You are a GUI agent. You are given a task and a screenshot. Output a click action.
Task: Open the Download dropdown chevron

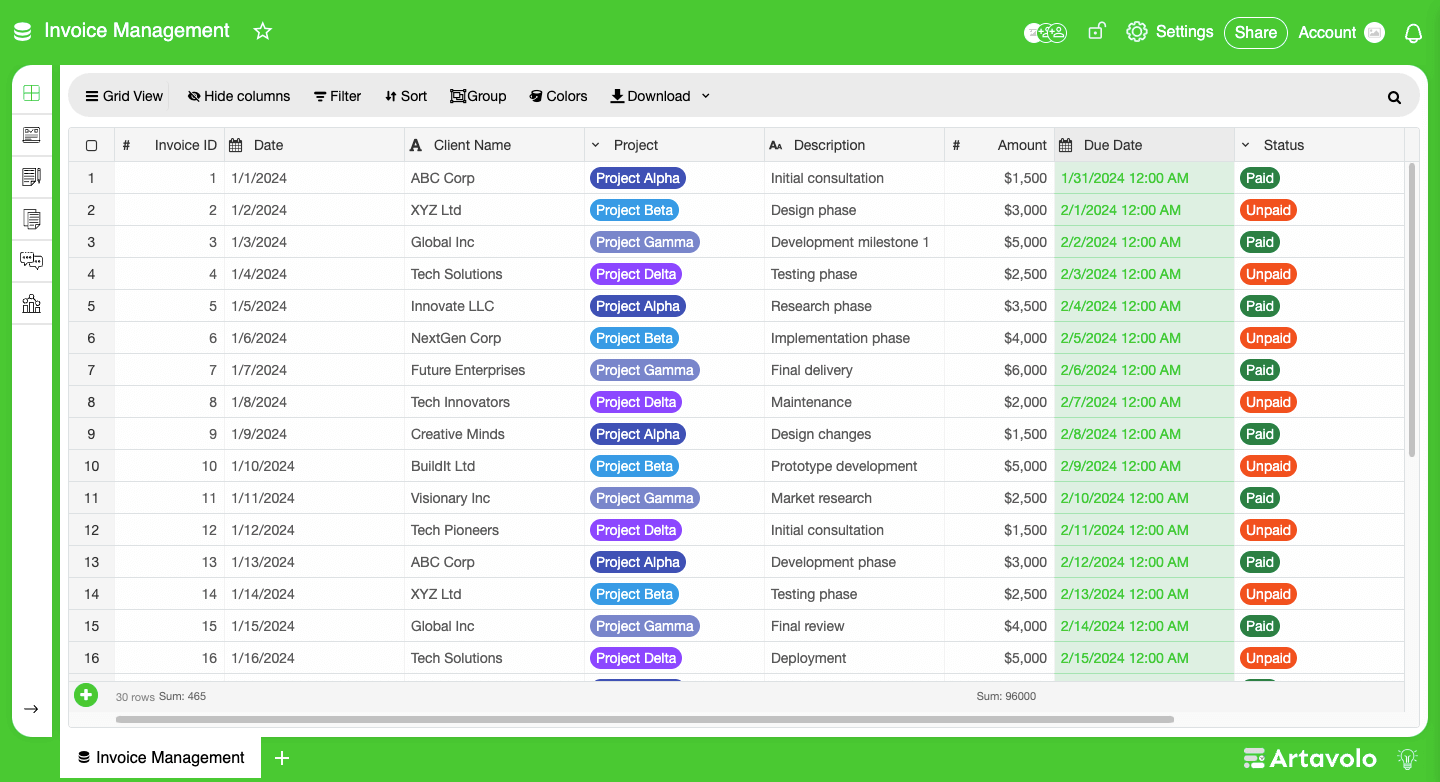tap(705, 96)
